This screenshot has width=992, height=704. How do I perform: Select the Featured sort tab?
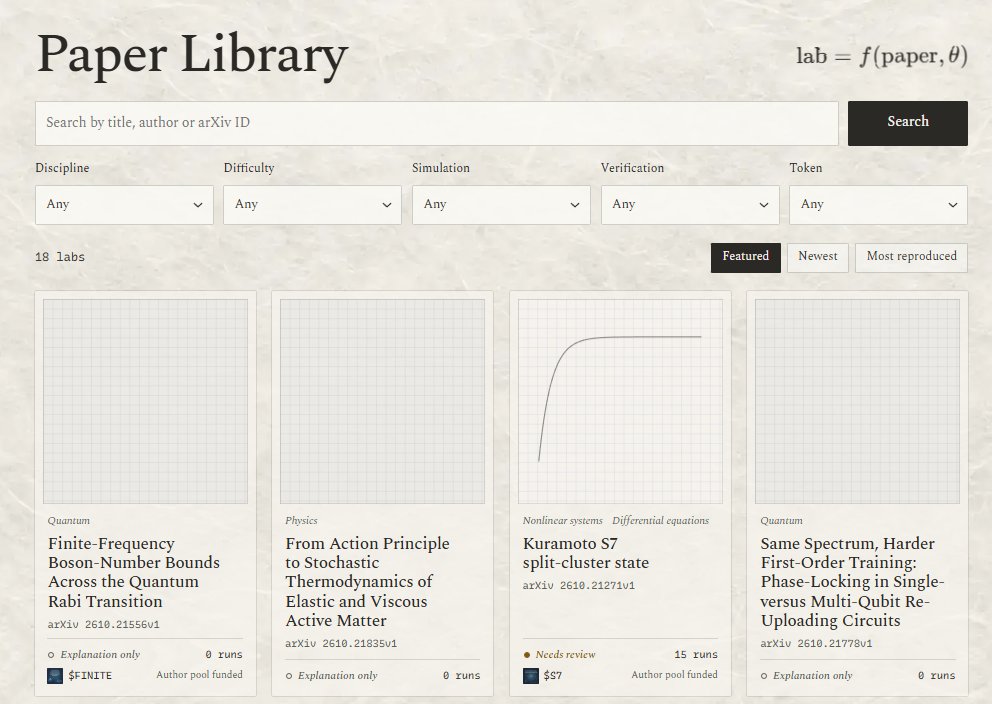click(x=746, y=257)
